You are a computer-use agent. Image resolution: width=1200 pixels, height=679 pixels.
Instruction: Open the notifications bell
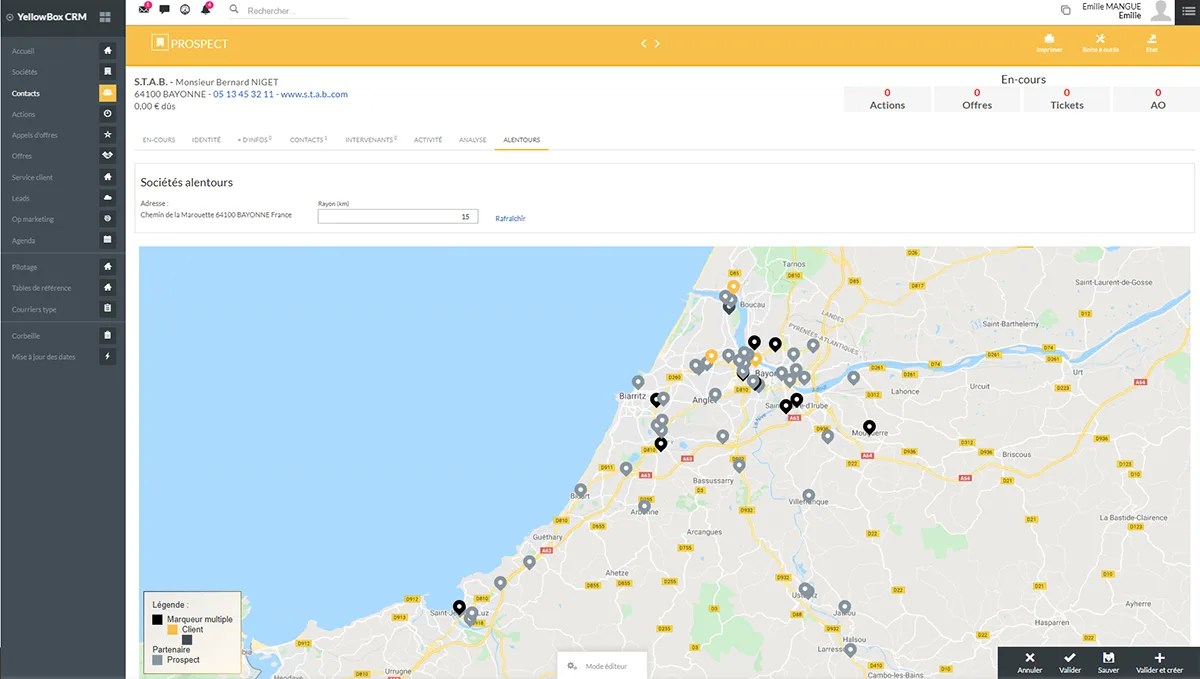pyautogui.click(x=206, y=9)
